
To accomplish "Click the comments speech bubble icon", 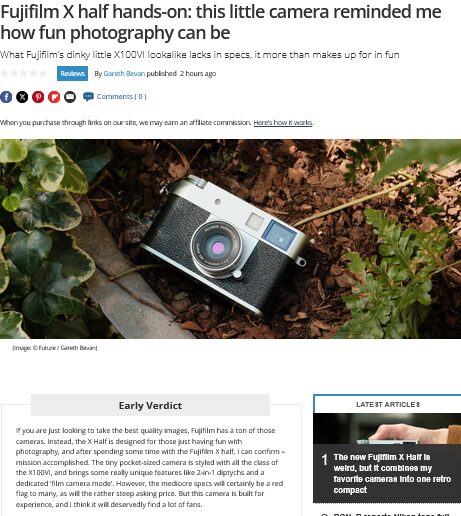I will 88,97.
